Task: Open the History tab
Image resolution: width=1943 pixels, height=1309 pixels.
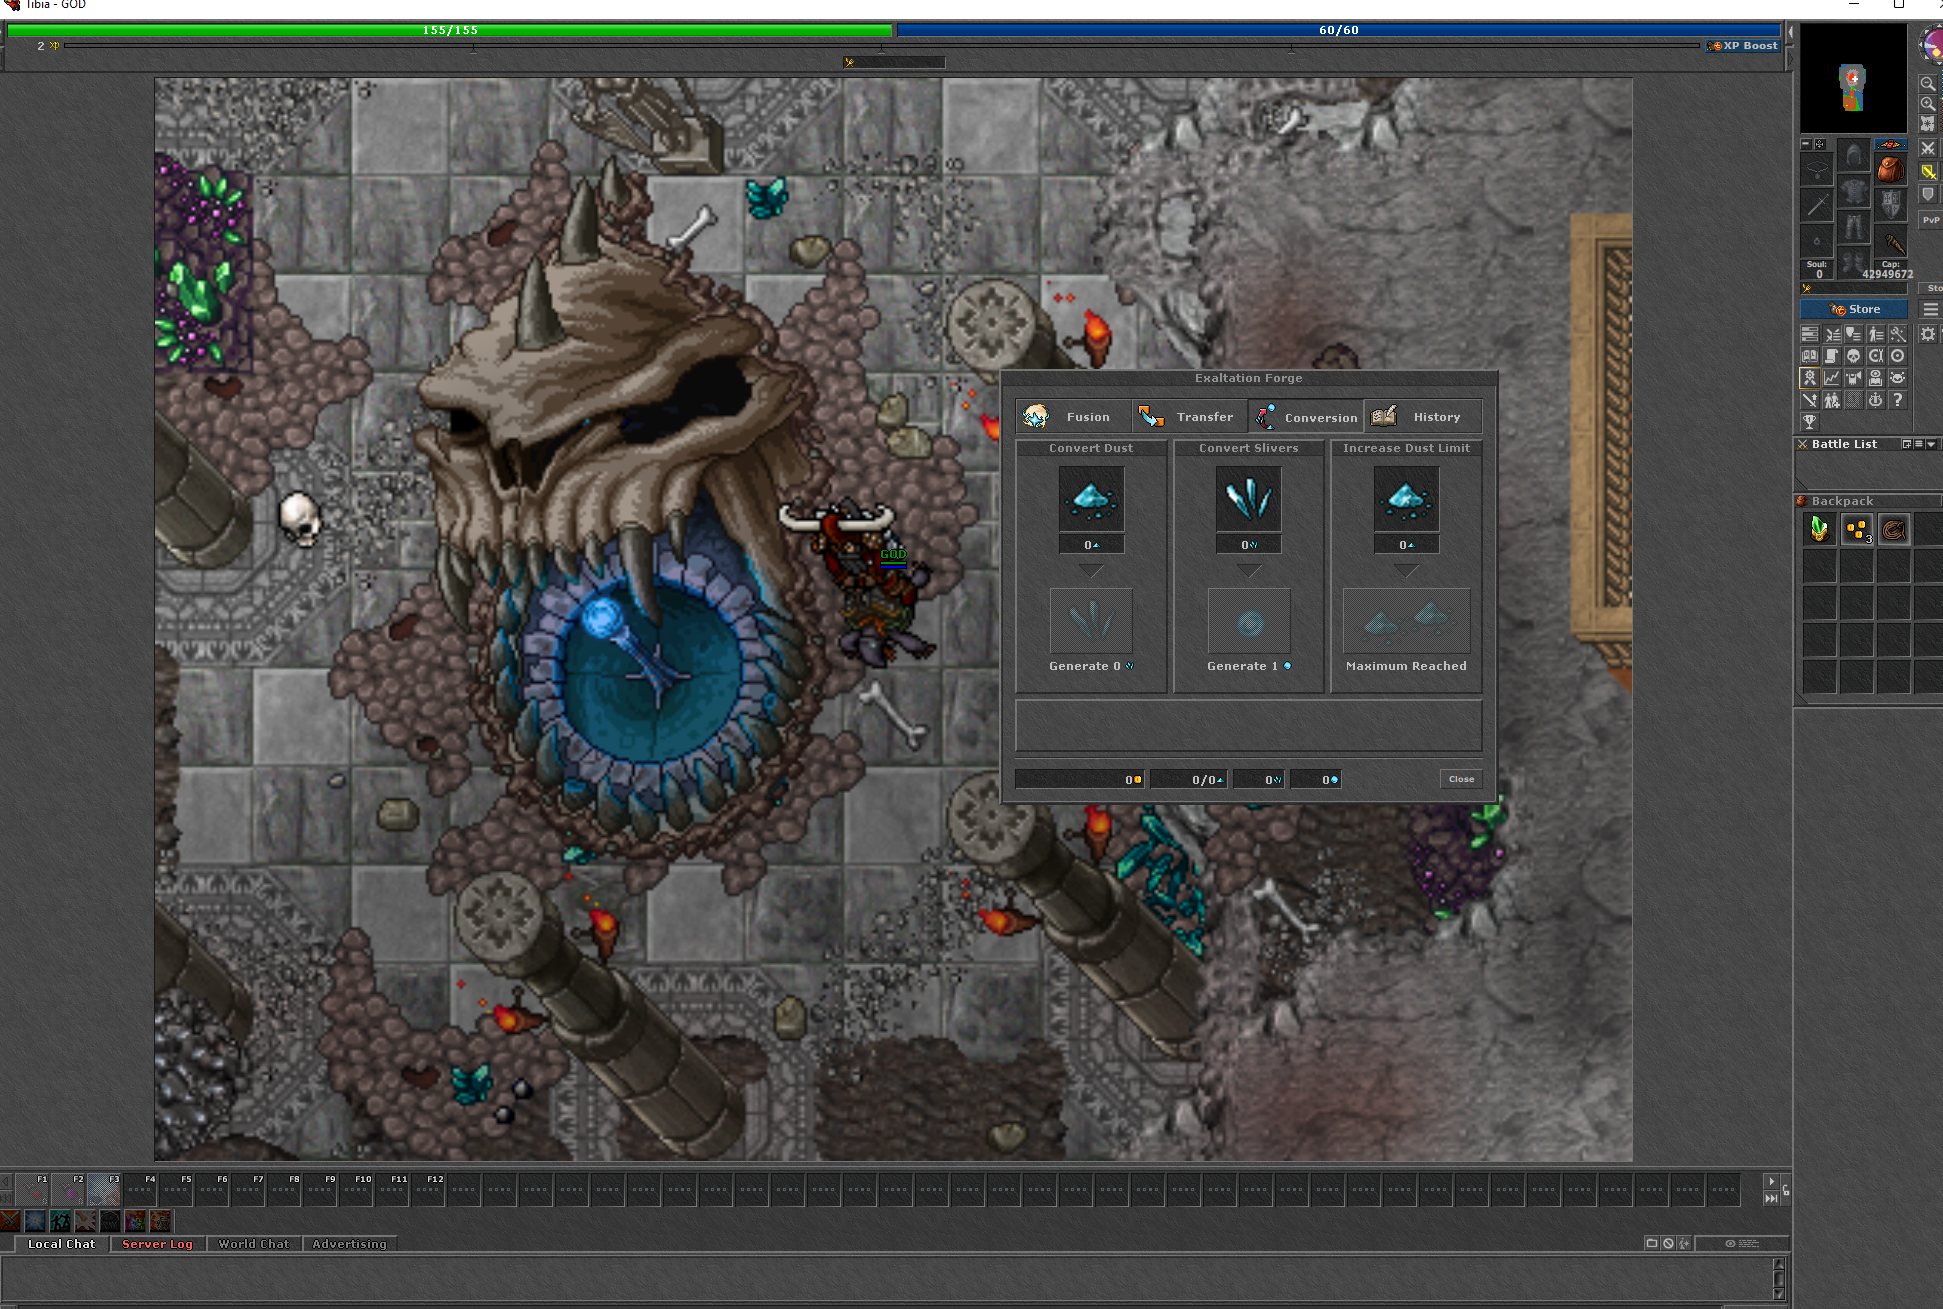Action: coord(1422,417)
